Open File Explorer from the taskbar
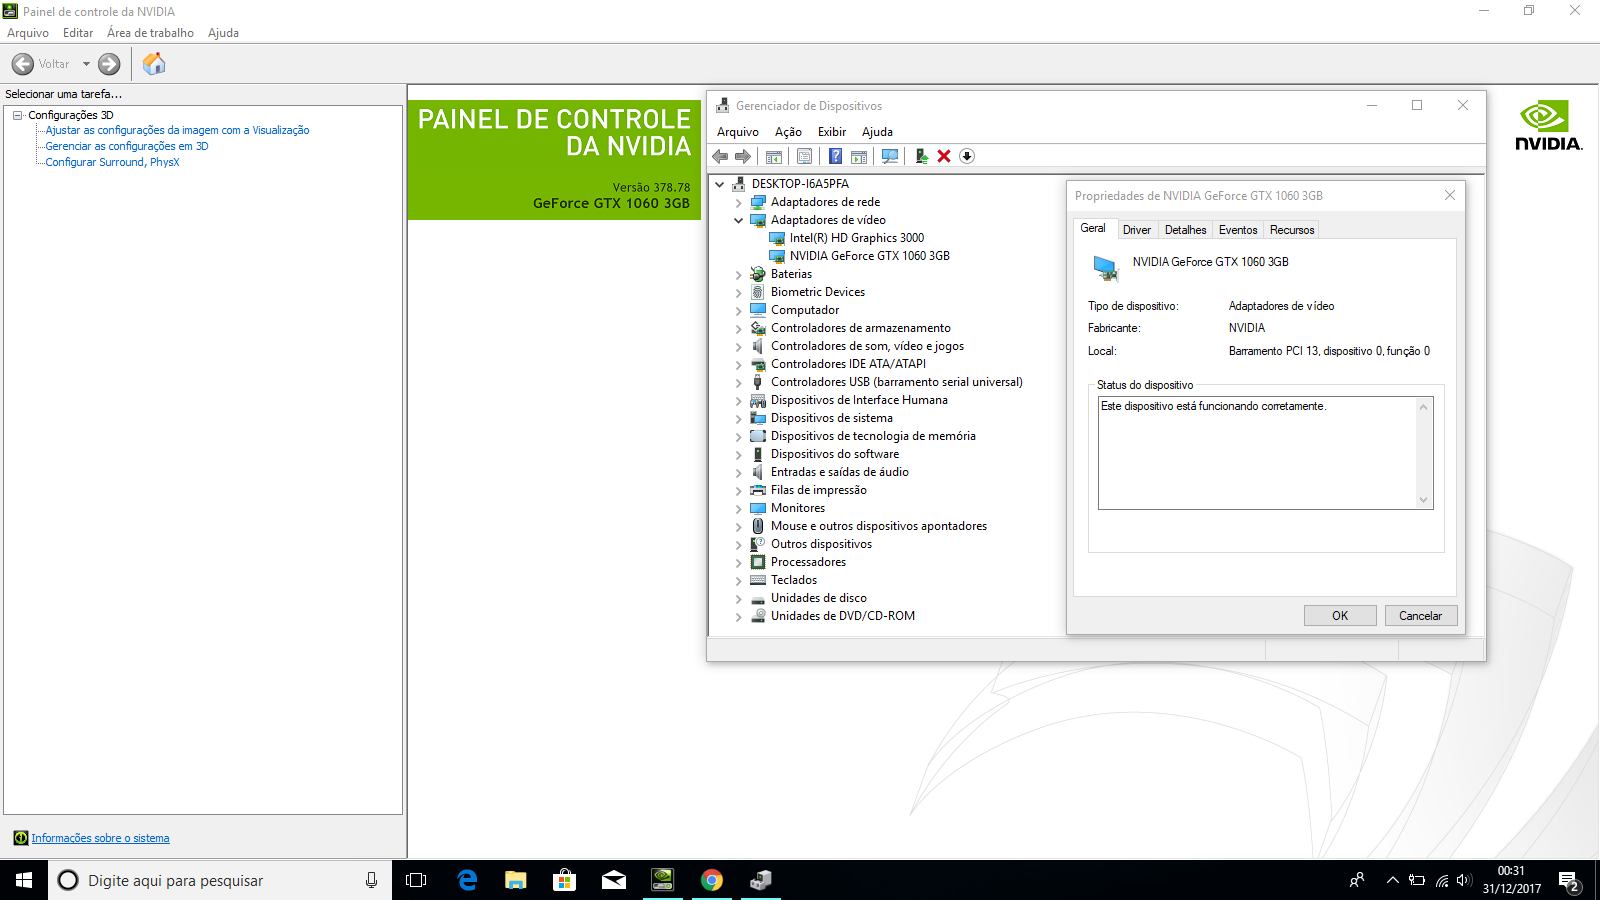The width and height of the screenshot is (1600, 900). click(x=516, y=880)
